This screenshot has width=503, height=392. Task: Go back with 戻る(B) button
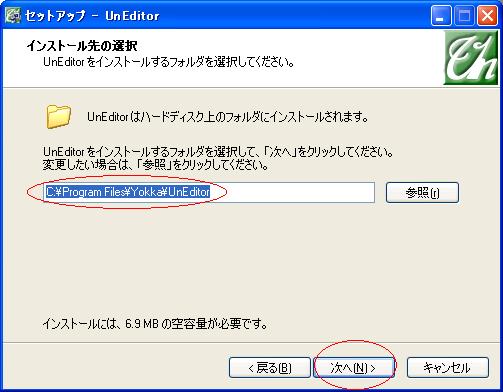(x=270, y=368)
